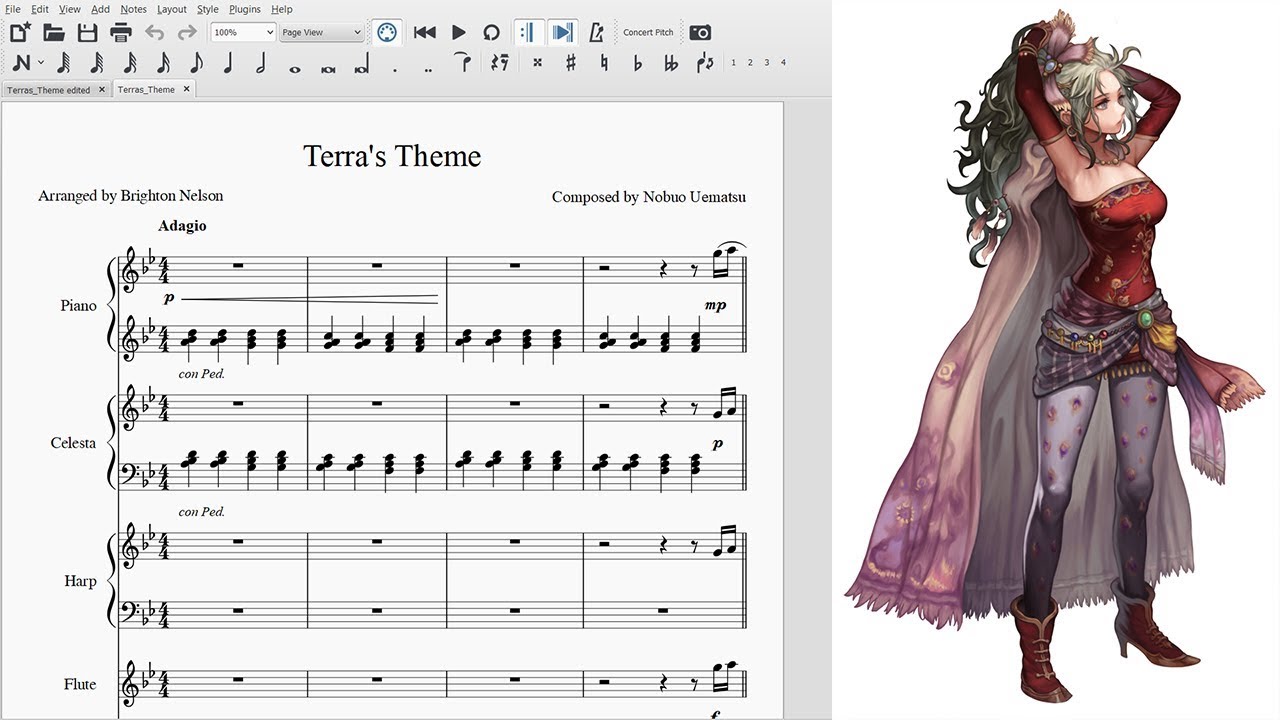The width and height of the screenshot is (1280, 720).
Task: Select double whole note duration
Action: coord(328,68)
